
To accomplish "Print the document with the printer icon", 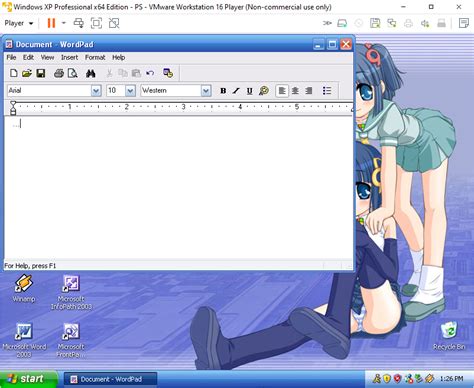I will pyautogui.click(x=59, y=73).
